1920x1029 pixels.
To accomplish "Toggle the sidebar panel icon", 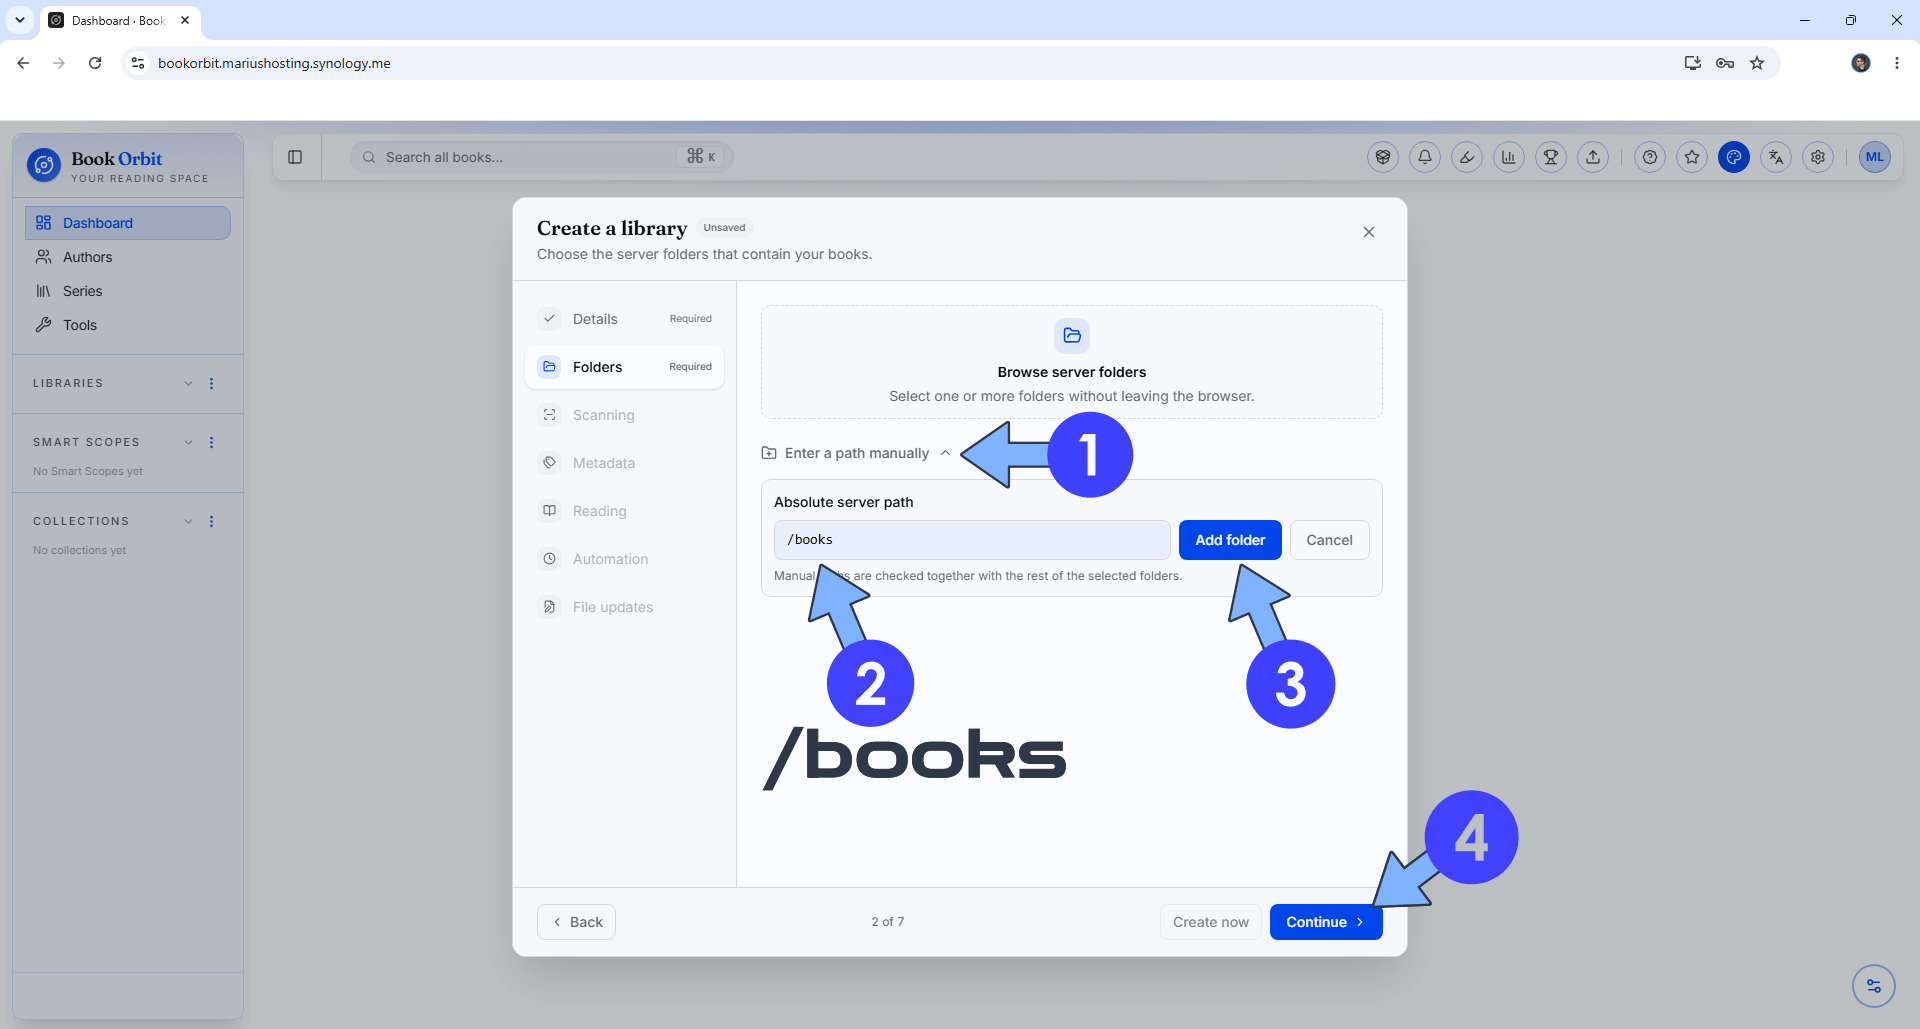I will tap(295, 157).
